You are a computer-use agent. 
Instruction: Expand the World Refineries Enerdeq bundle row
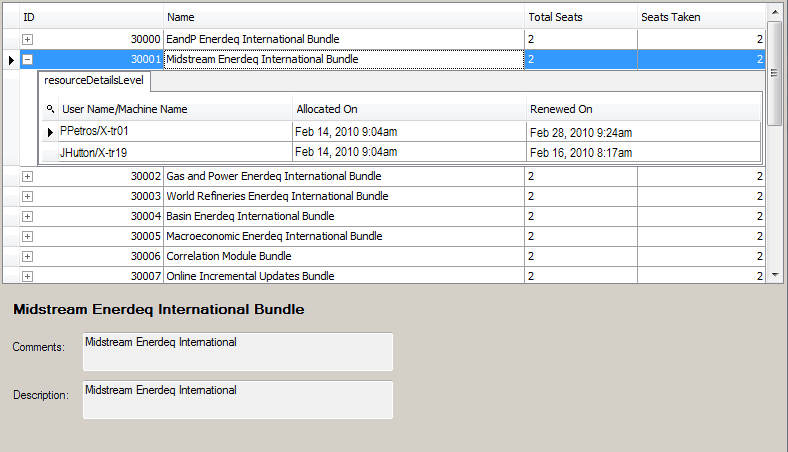point(27,196)
